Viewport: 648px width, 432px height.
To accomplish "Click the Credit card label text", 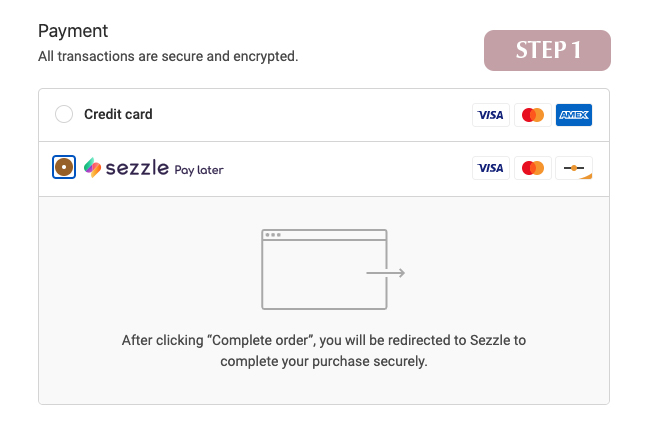I will point(118,114).
